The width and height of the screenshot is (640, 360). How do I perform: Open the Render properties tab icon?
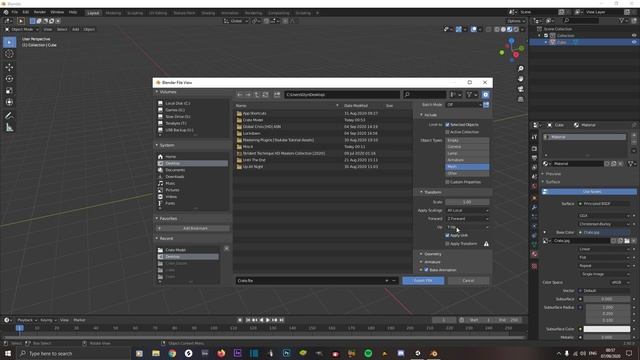point(534,149)
